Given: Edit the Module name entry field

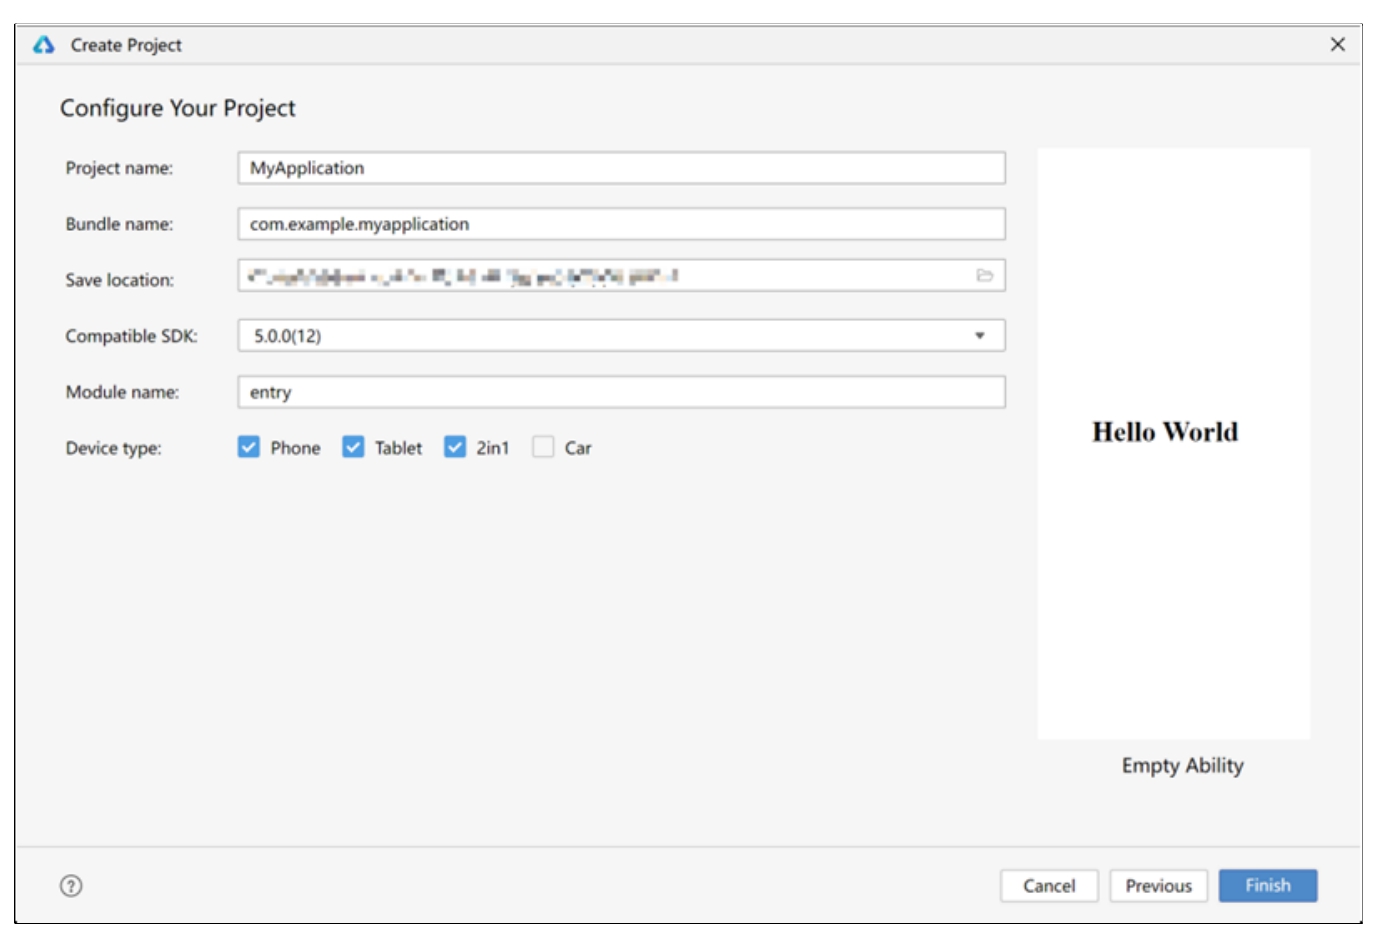Looking at the screenshot, I should pyautogui.click(x=620, y=392).
